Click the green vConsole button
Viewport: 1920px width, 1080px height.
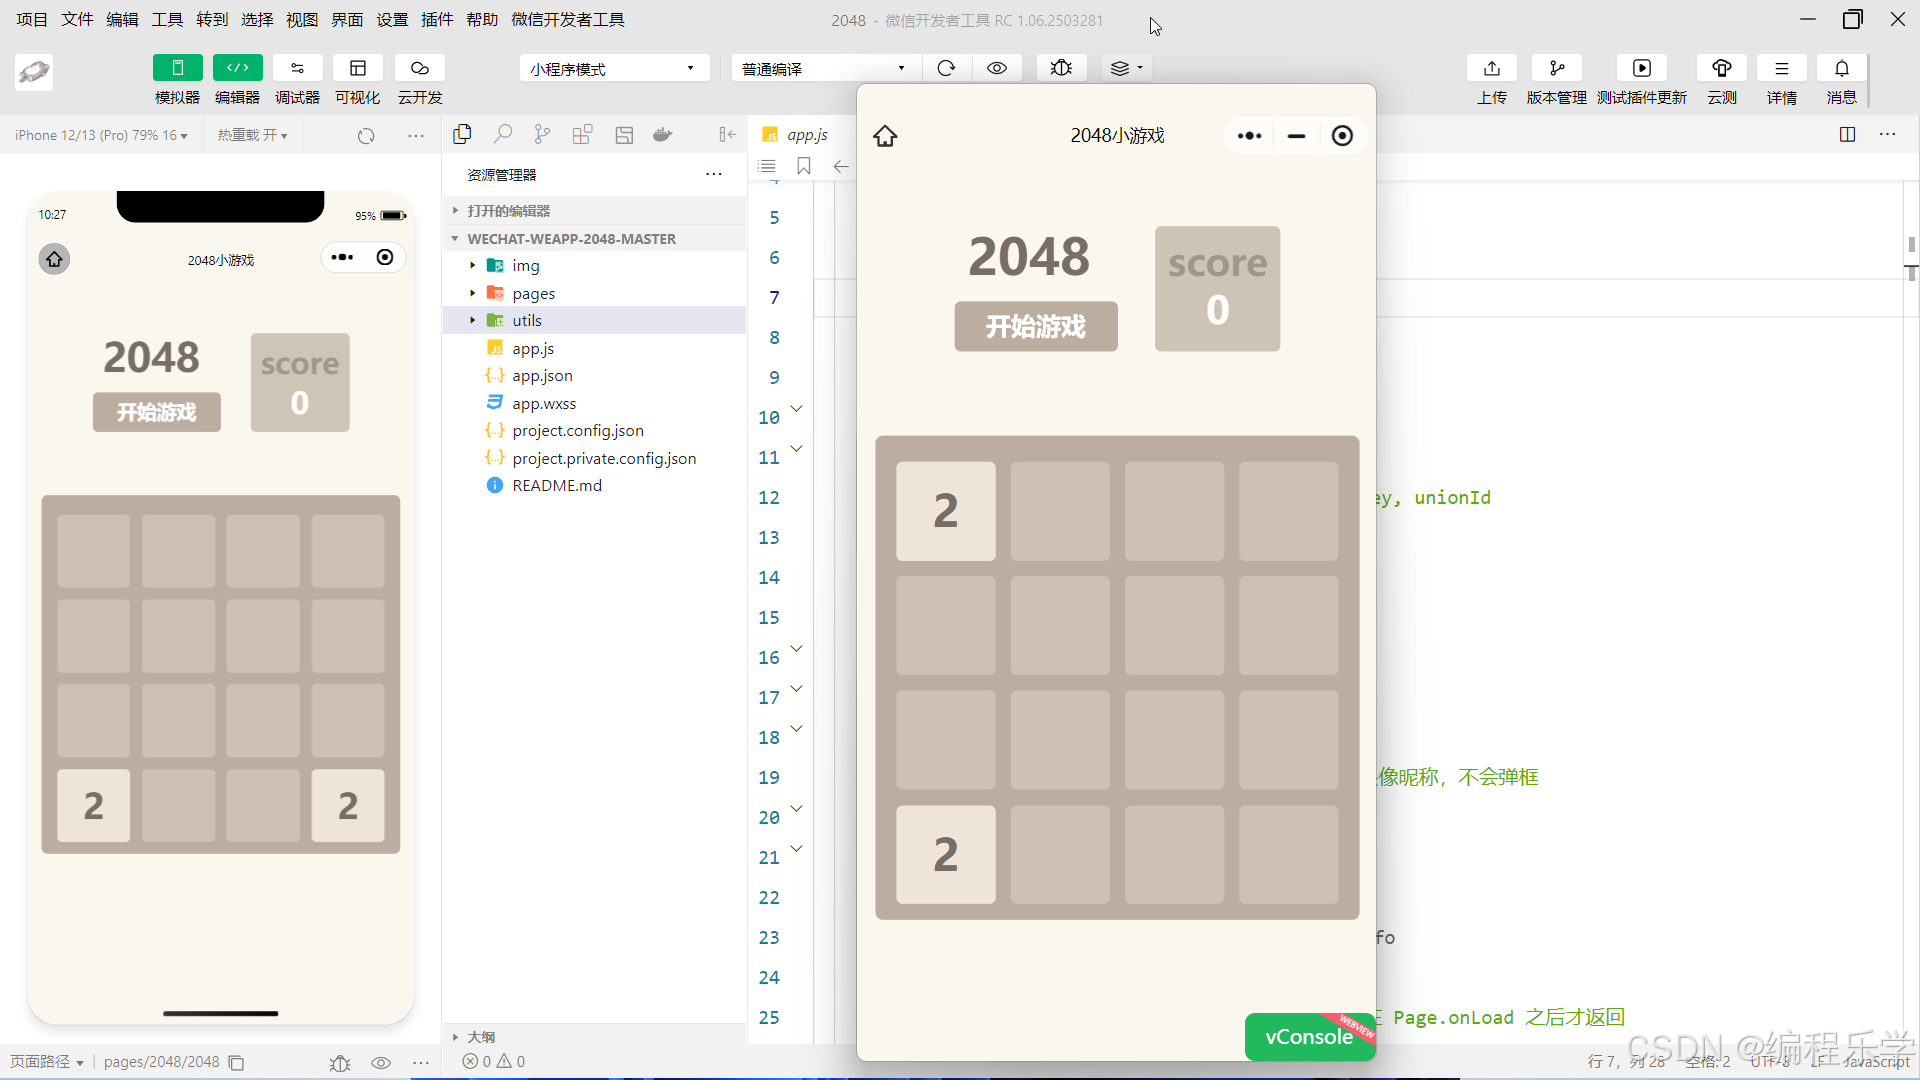pos(1309,1037)
